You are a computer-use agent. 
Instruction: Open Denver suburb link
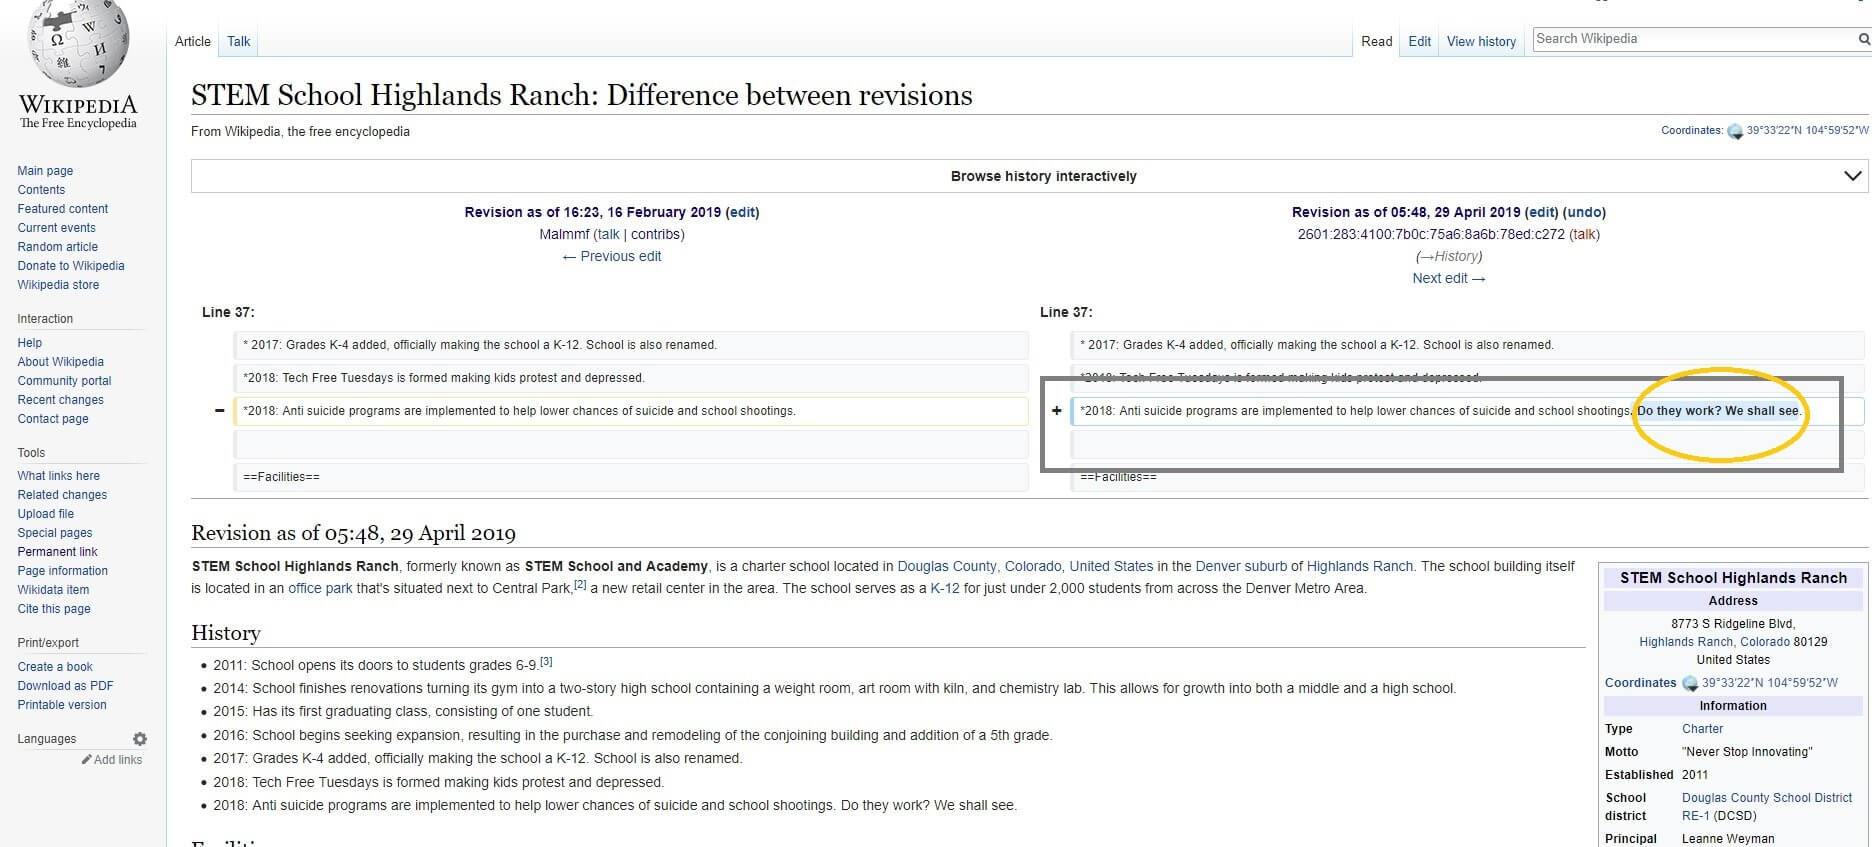click(1241, 566)
